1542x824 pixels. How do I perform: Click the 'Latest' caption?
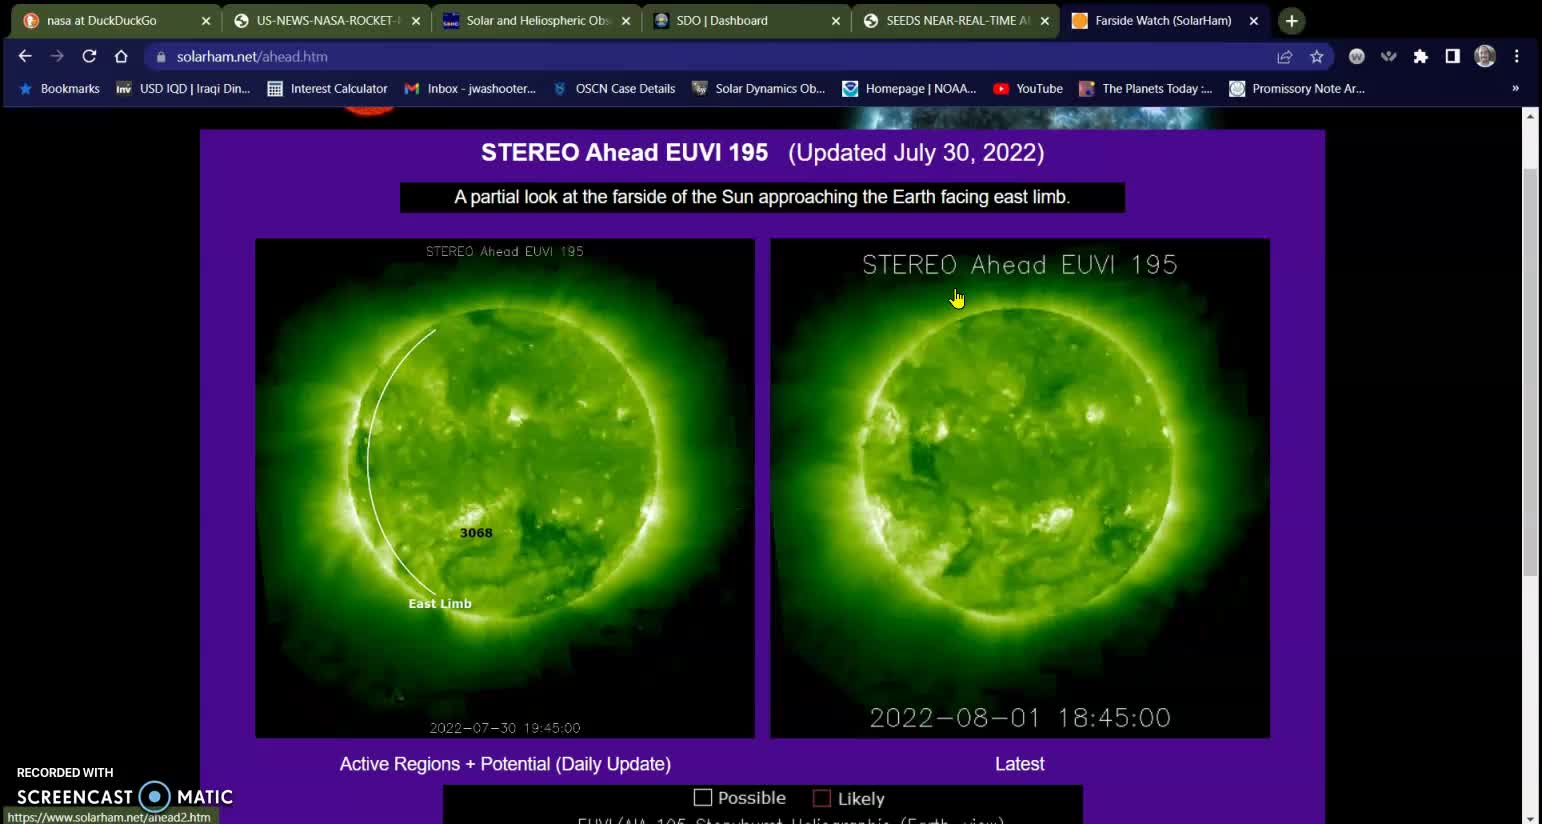1020,764
